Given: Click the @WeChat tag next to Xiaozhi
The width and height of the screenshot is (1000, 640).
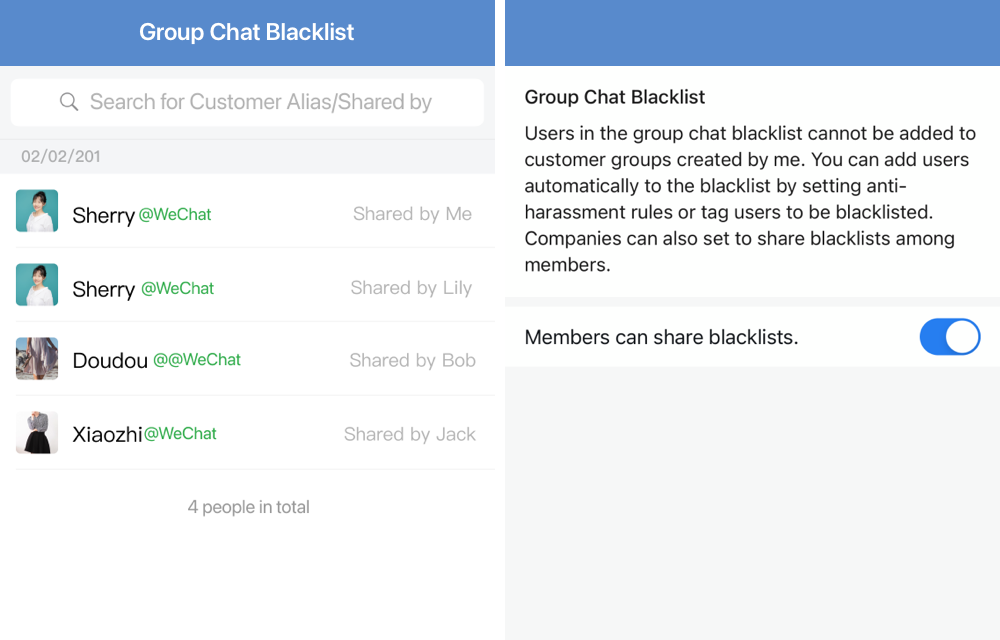Looking at the screenshot, I should click(180, 434).
